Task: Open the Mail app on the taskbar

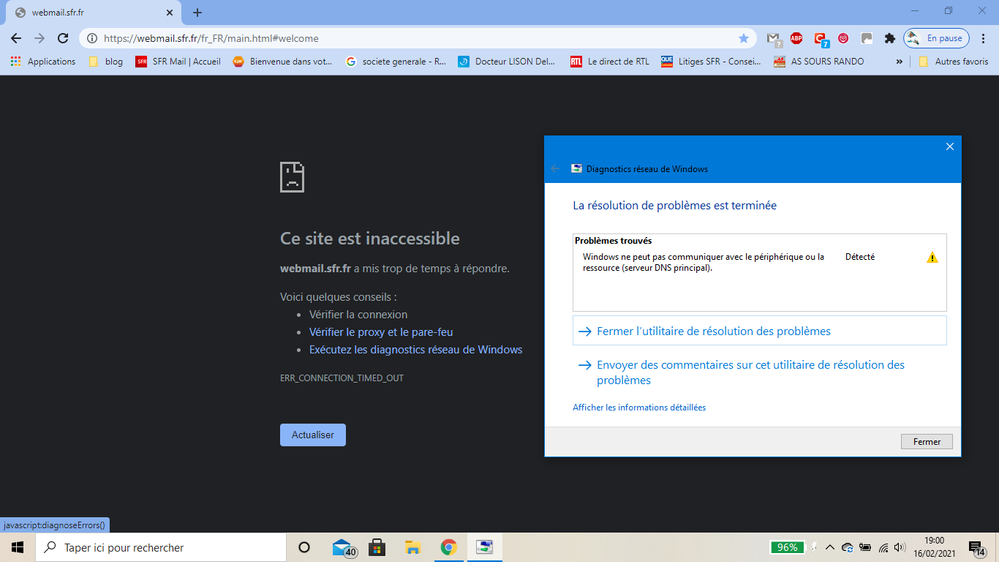Action: tap(343, 547)
